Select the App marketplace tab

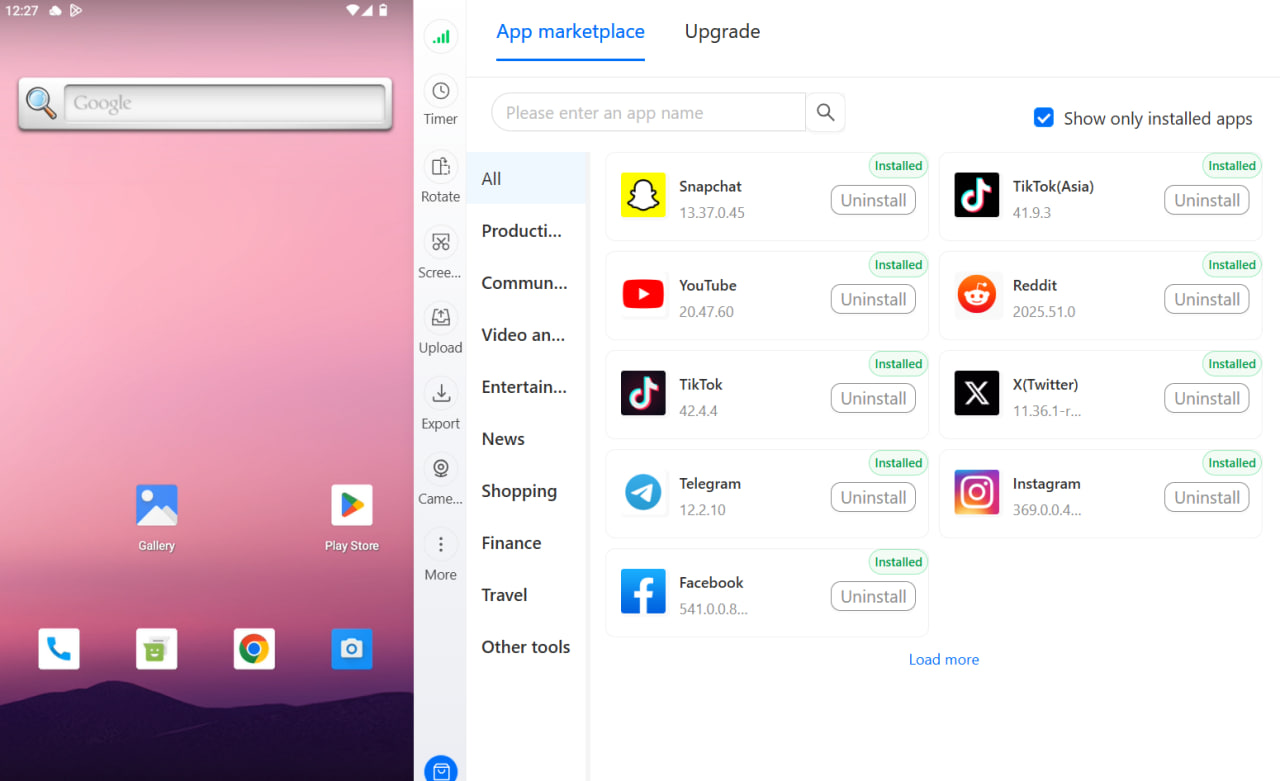pos(570,32)
